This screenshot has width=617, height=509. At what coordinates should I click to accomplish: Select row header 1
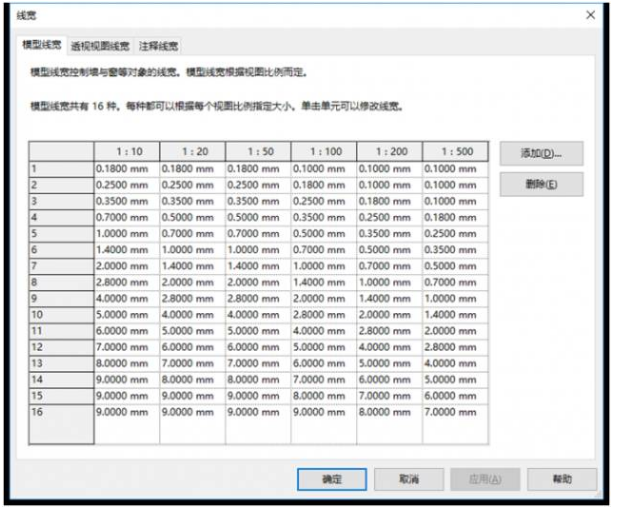[x=61, y=169]
